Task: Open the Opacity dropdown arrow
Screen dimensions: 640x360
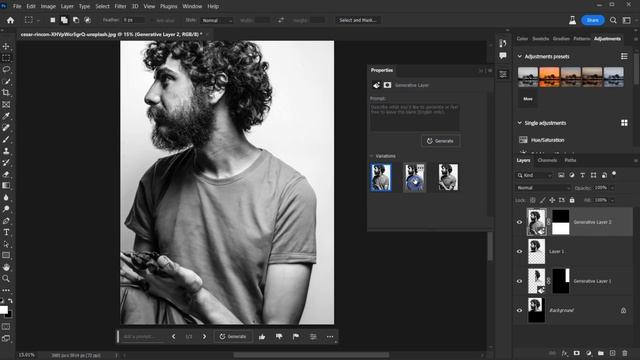Action: [x=612, y=188]
